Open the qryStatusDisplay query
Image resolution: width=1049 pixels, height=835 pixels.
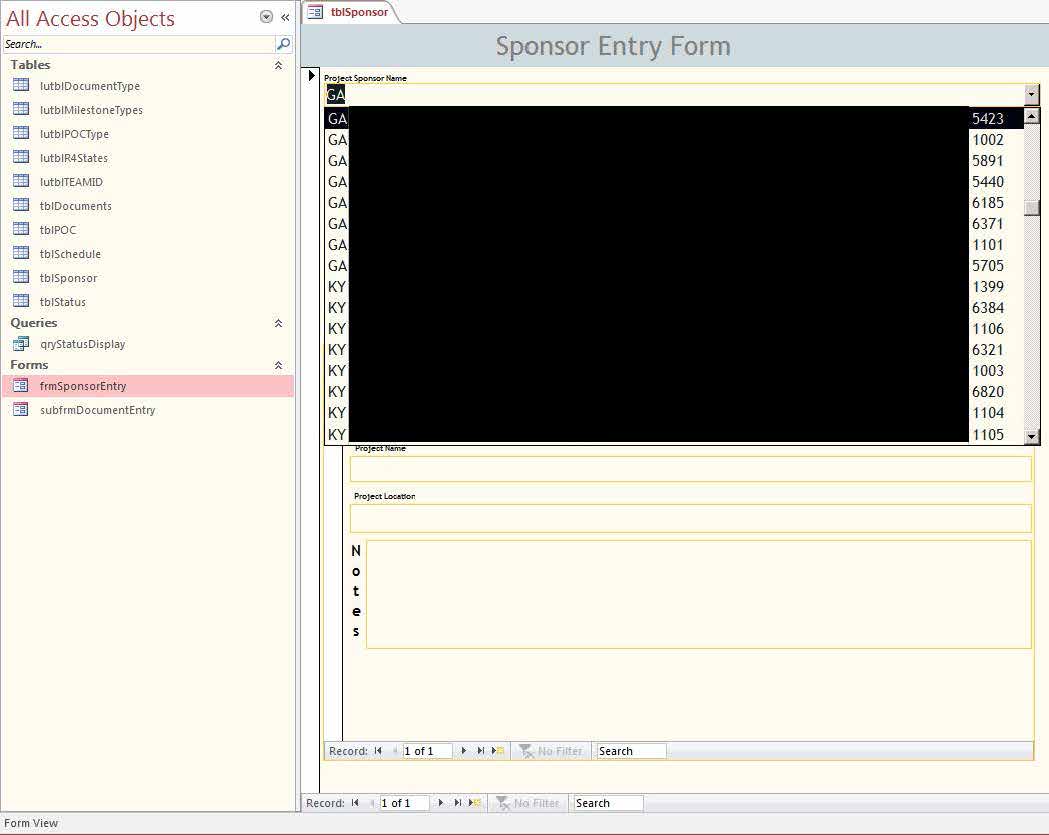(x=82, y=344)
